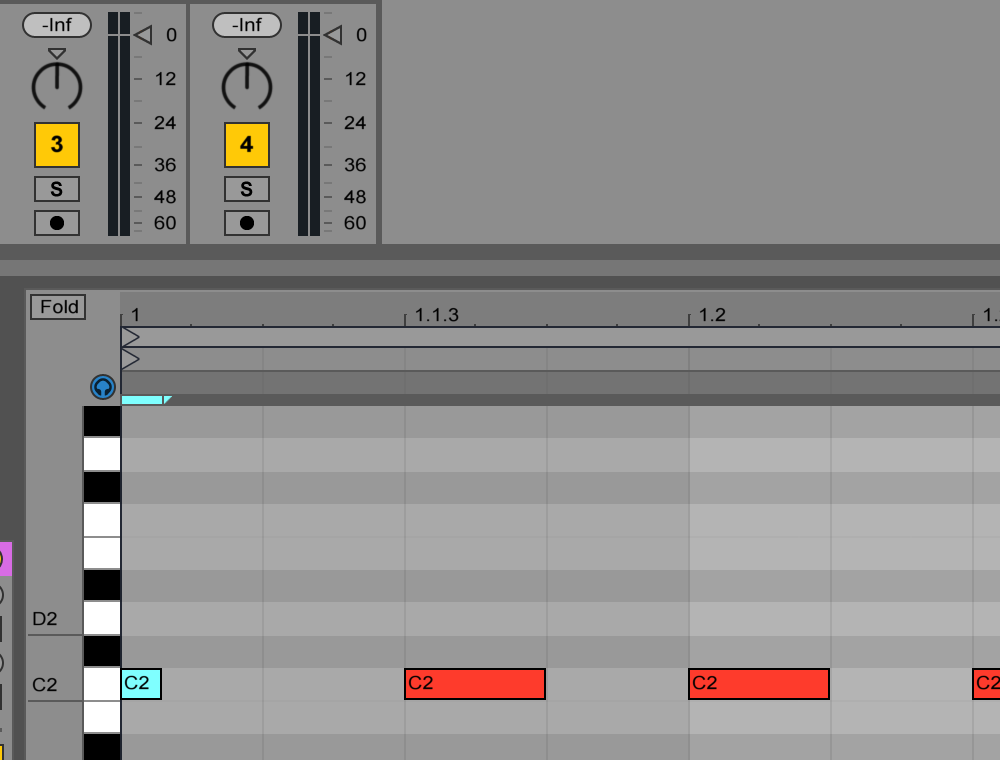This screenshot has height=760, width=1000.
Task: Arm track 3 for recording
Action: pos(57,223)
